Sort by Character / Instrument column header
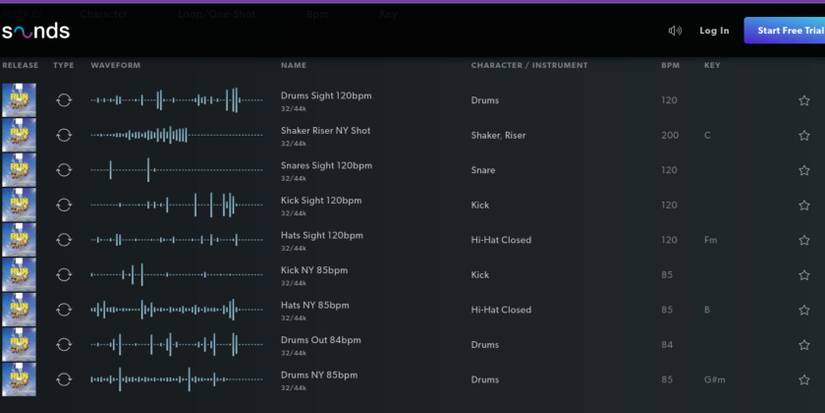 click(529, 65)
